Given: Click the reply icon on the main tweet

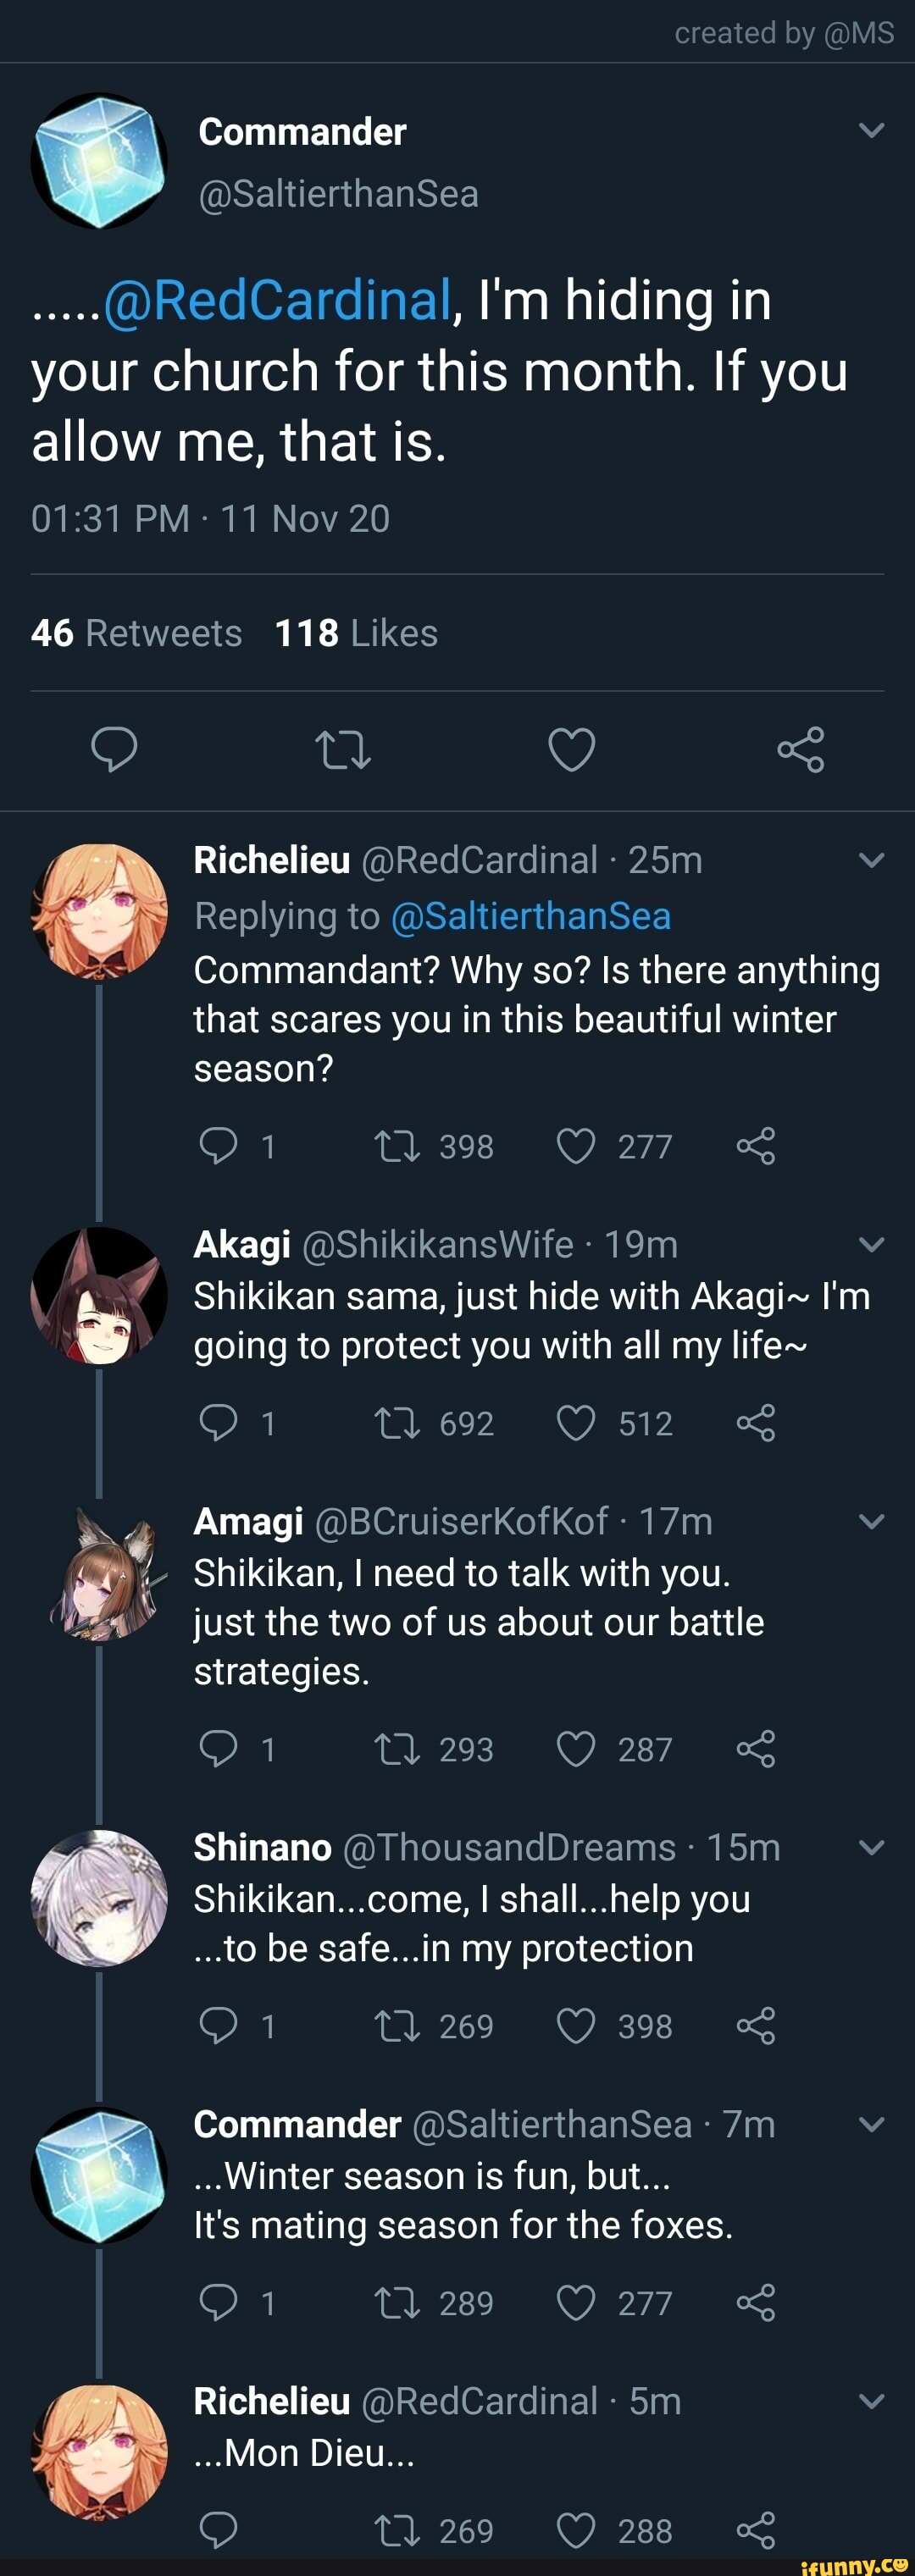Looking at the screenshot, I should coord(113,752).
